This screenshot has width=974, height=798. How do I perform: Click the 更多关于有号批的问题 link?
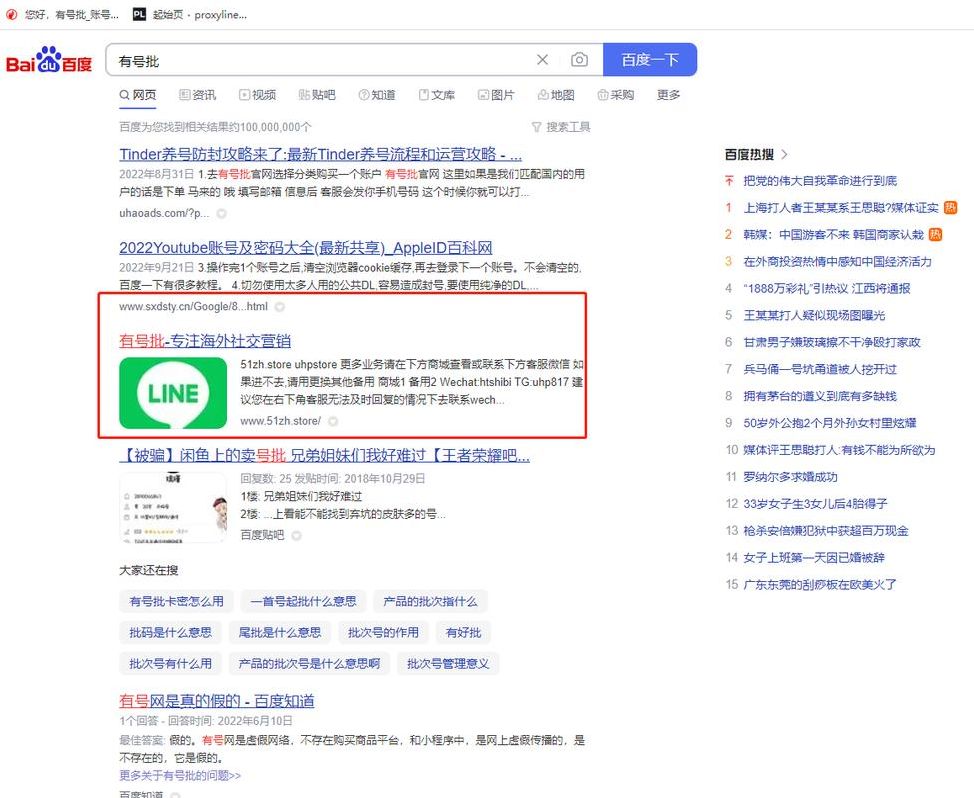click(180, 775)
